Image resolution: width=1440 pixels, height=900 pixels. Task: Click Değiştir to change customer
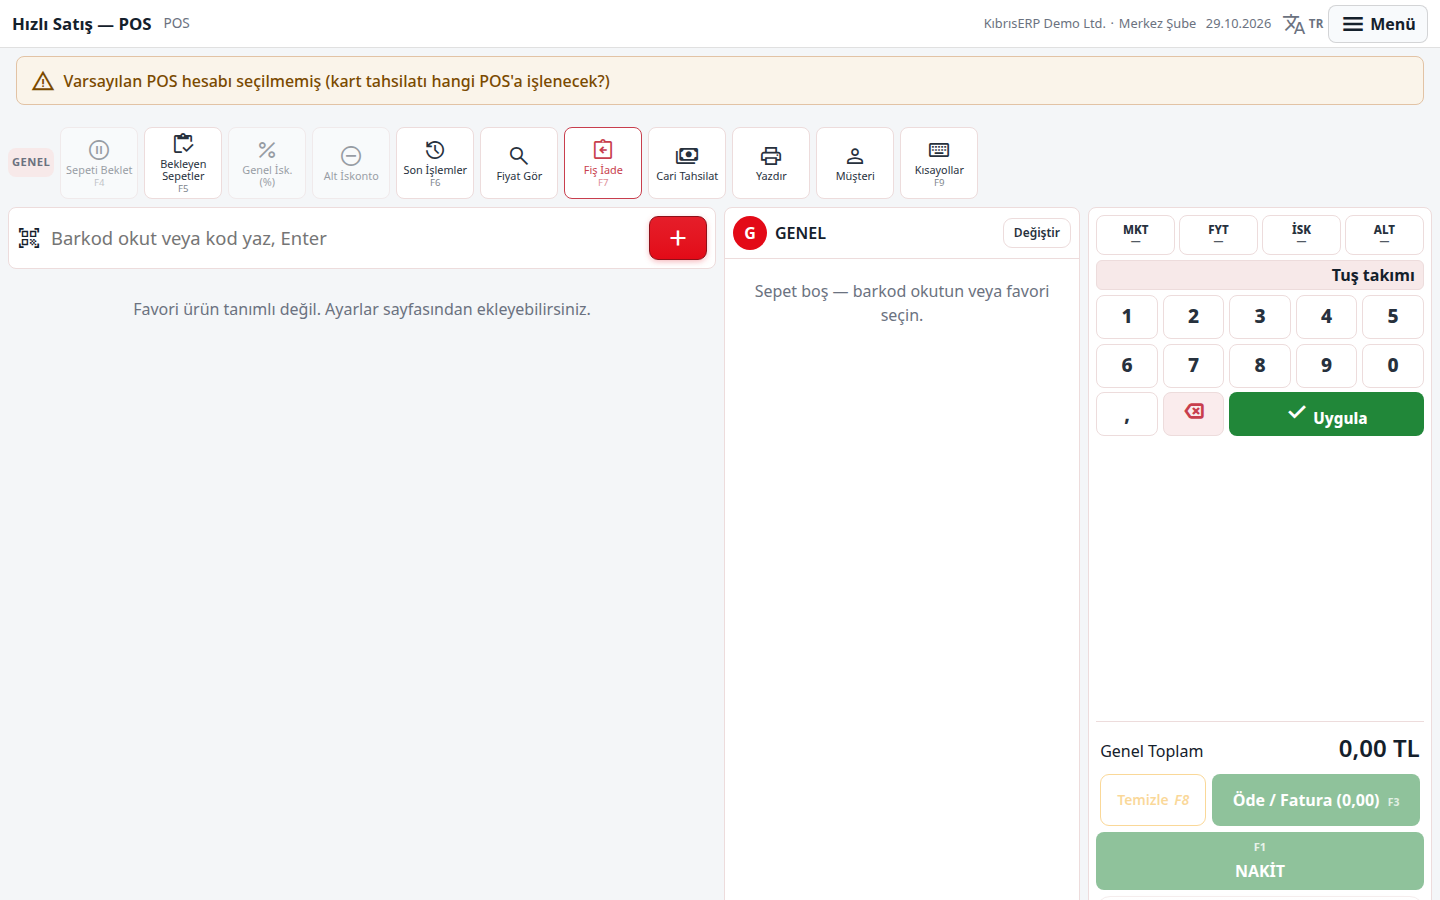coord(1037,233)
